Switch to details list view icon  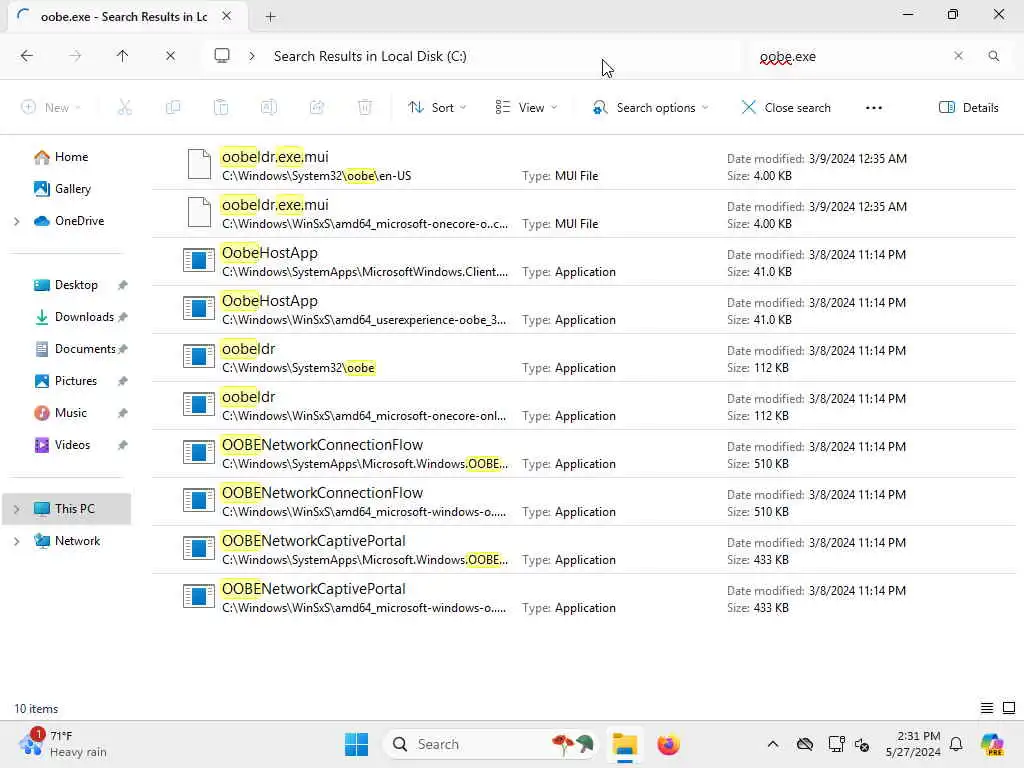click(987, 708)
